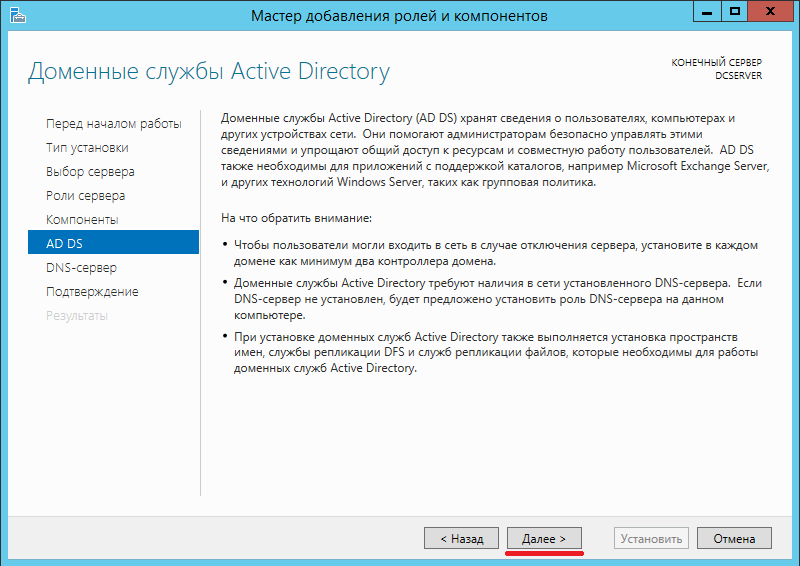Open the 'Тип установки' step

click(x=87, y=148)
